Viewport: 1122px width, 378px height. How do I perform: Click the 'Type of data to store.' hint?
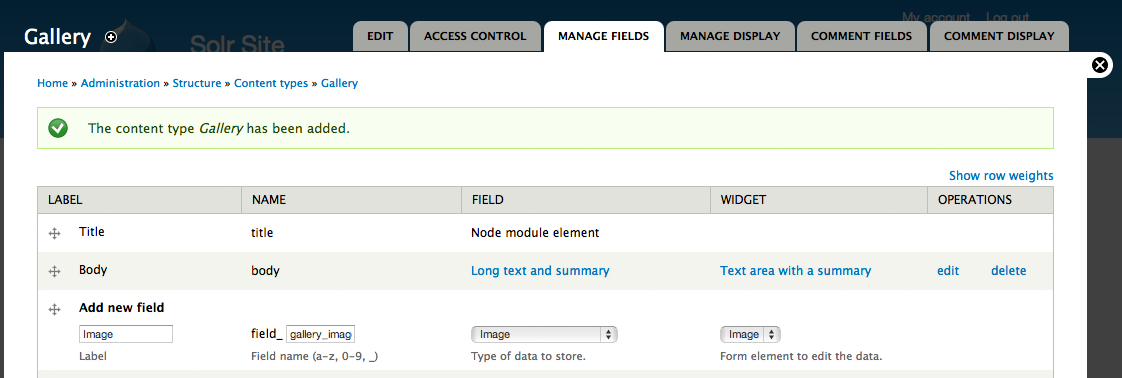pos(528,356)
